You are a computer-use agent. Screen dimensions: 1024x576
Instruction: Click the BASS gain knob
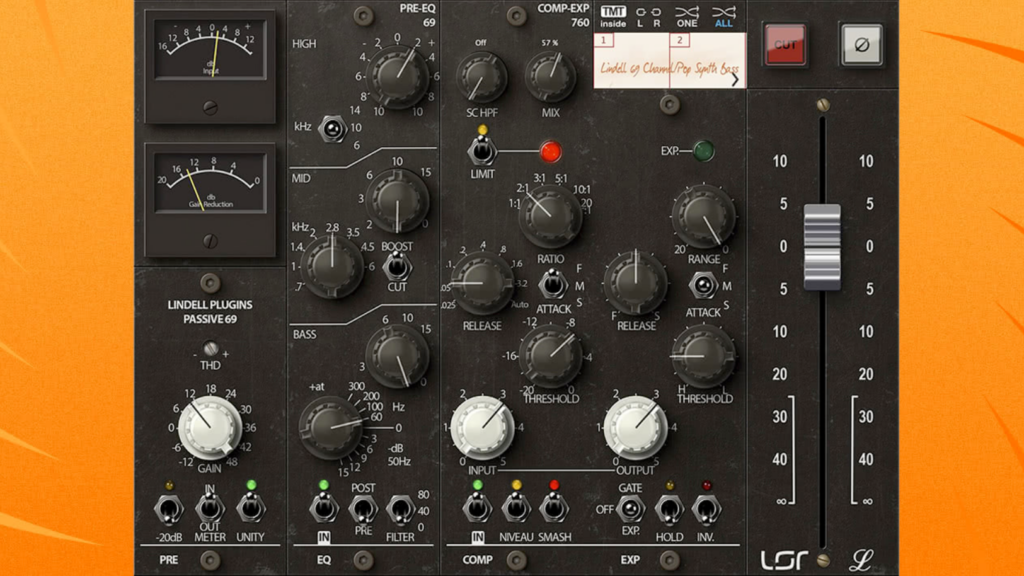[397, 357]
